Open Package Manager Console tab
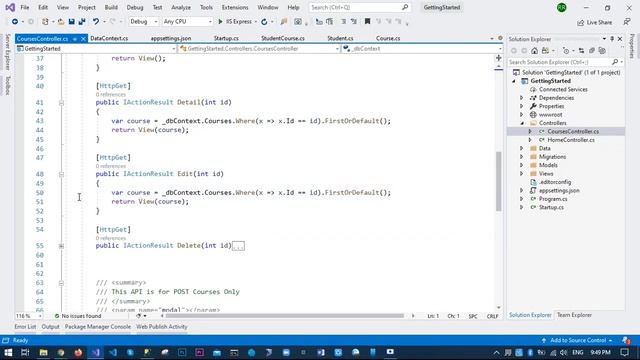 (x=98, y=327)
